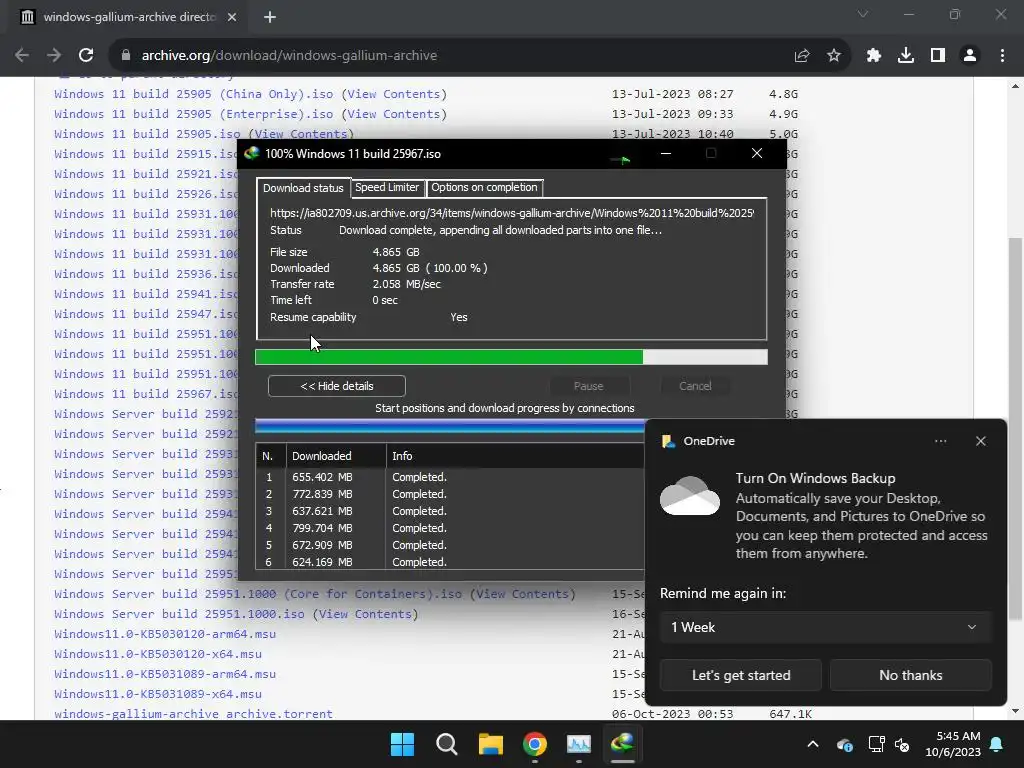Open the Windows Start menu
The height and width of the screenshot is (768, 1024).
tap(402, 744)
